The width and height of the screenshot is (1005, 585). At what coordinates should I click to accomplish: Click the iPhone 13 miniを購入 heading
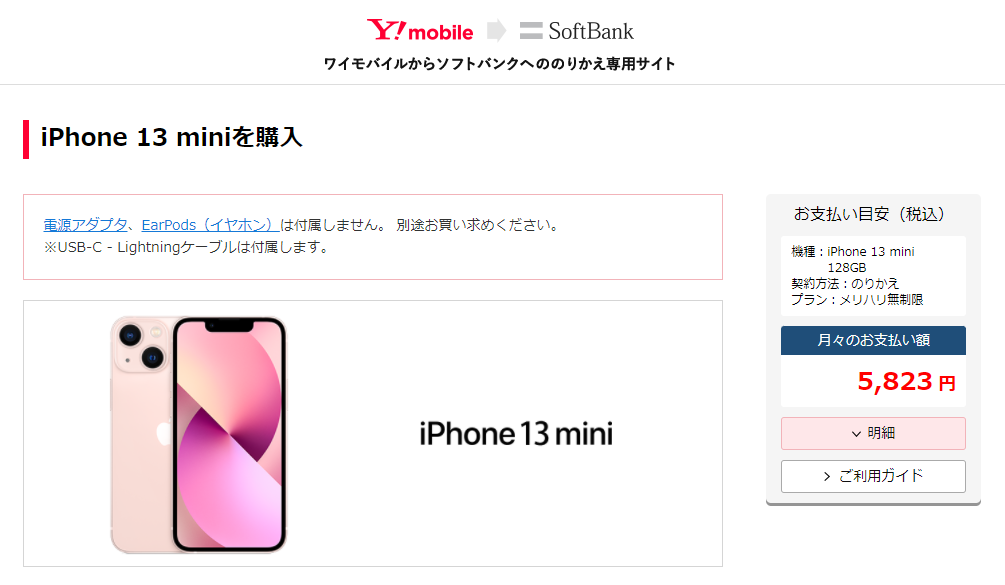[171, 137]
